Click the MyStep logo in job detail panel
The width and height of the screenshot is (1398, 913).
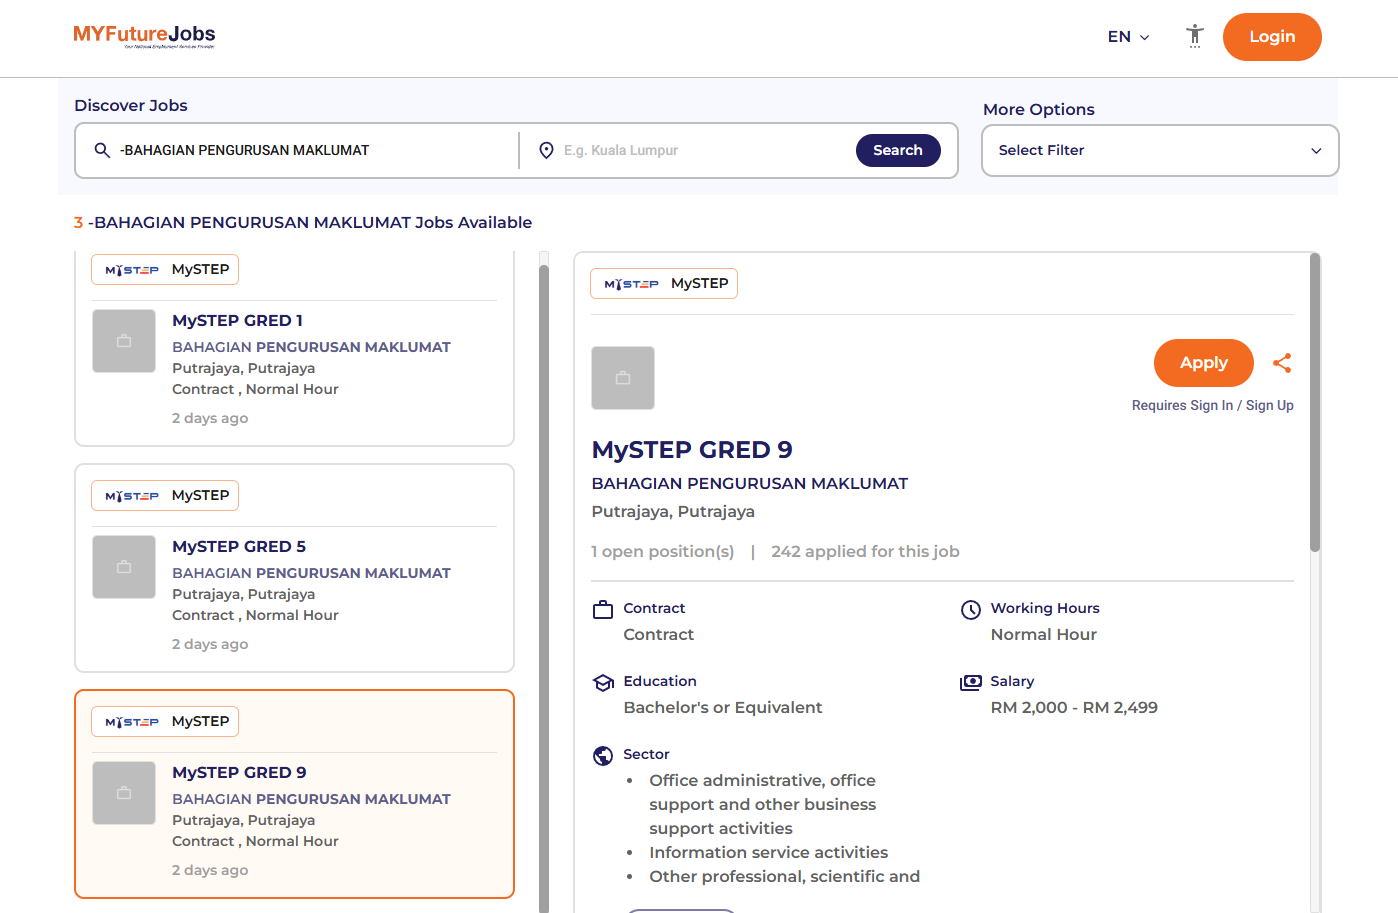pos(631,284)
